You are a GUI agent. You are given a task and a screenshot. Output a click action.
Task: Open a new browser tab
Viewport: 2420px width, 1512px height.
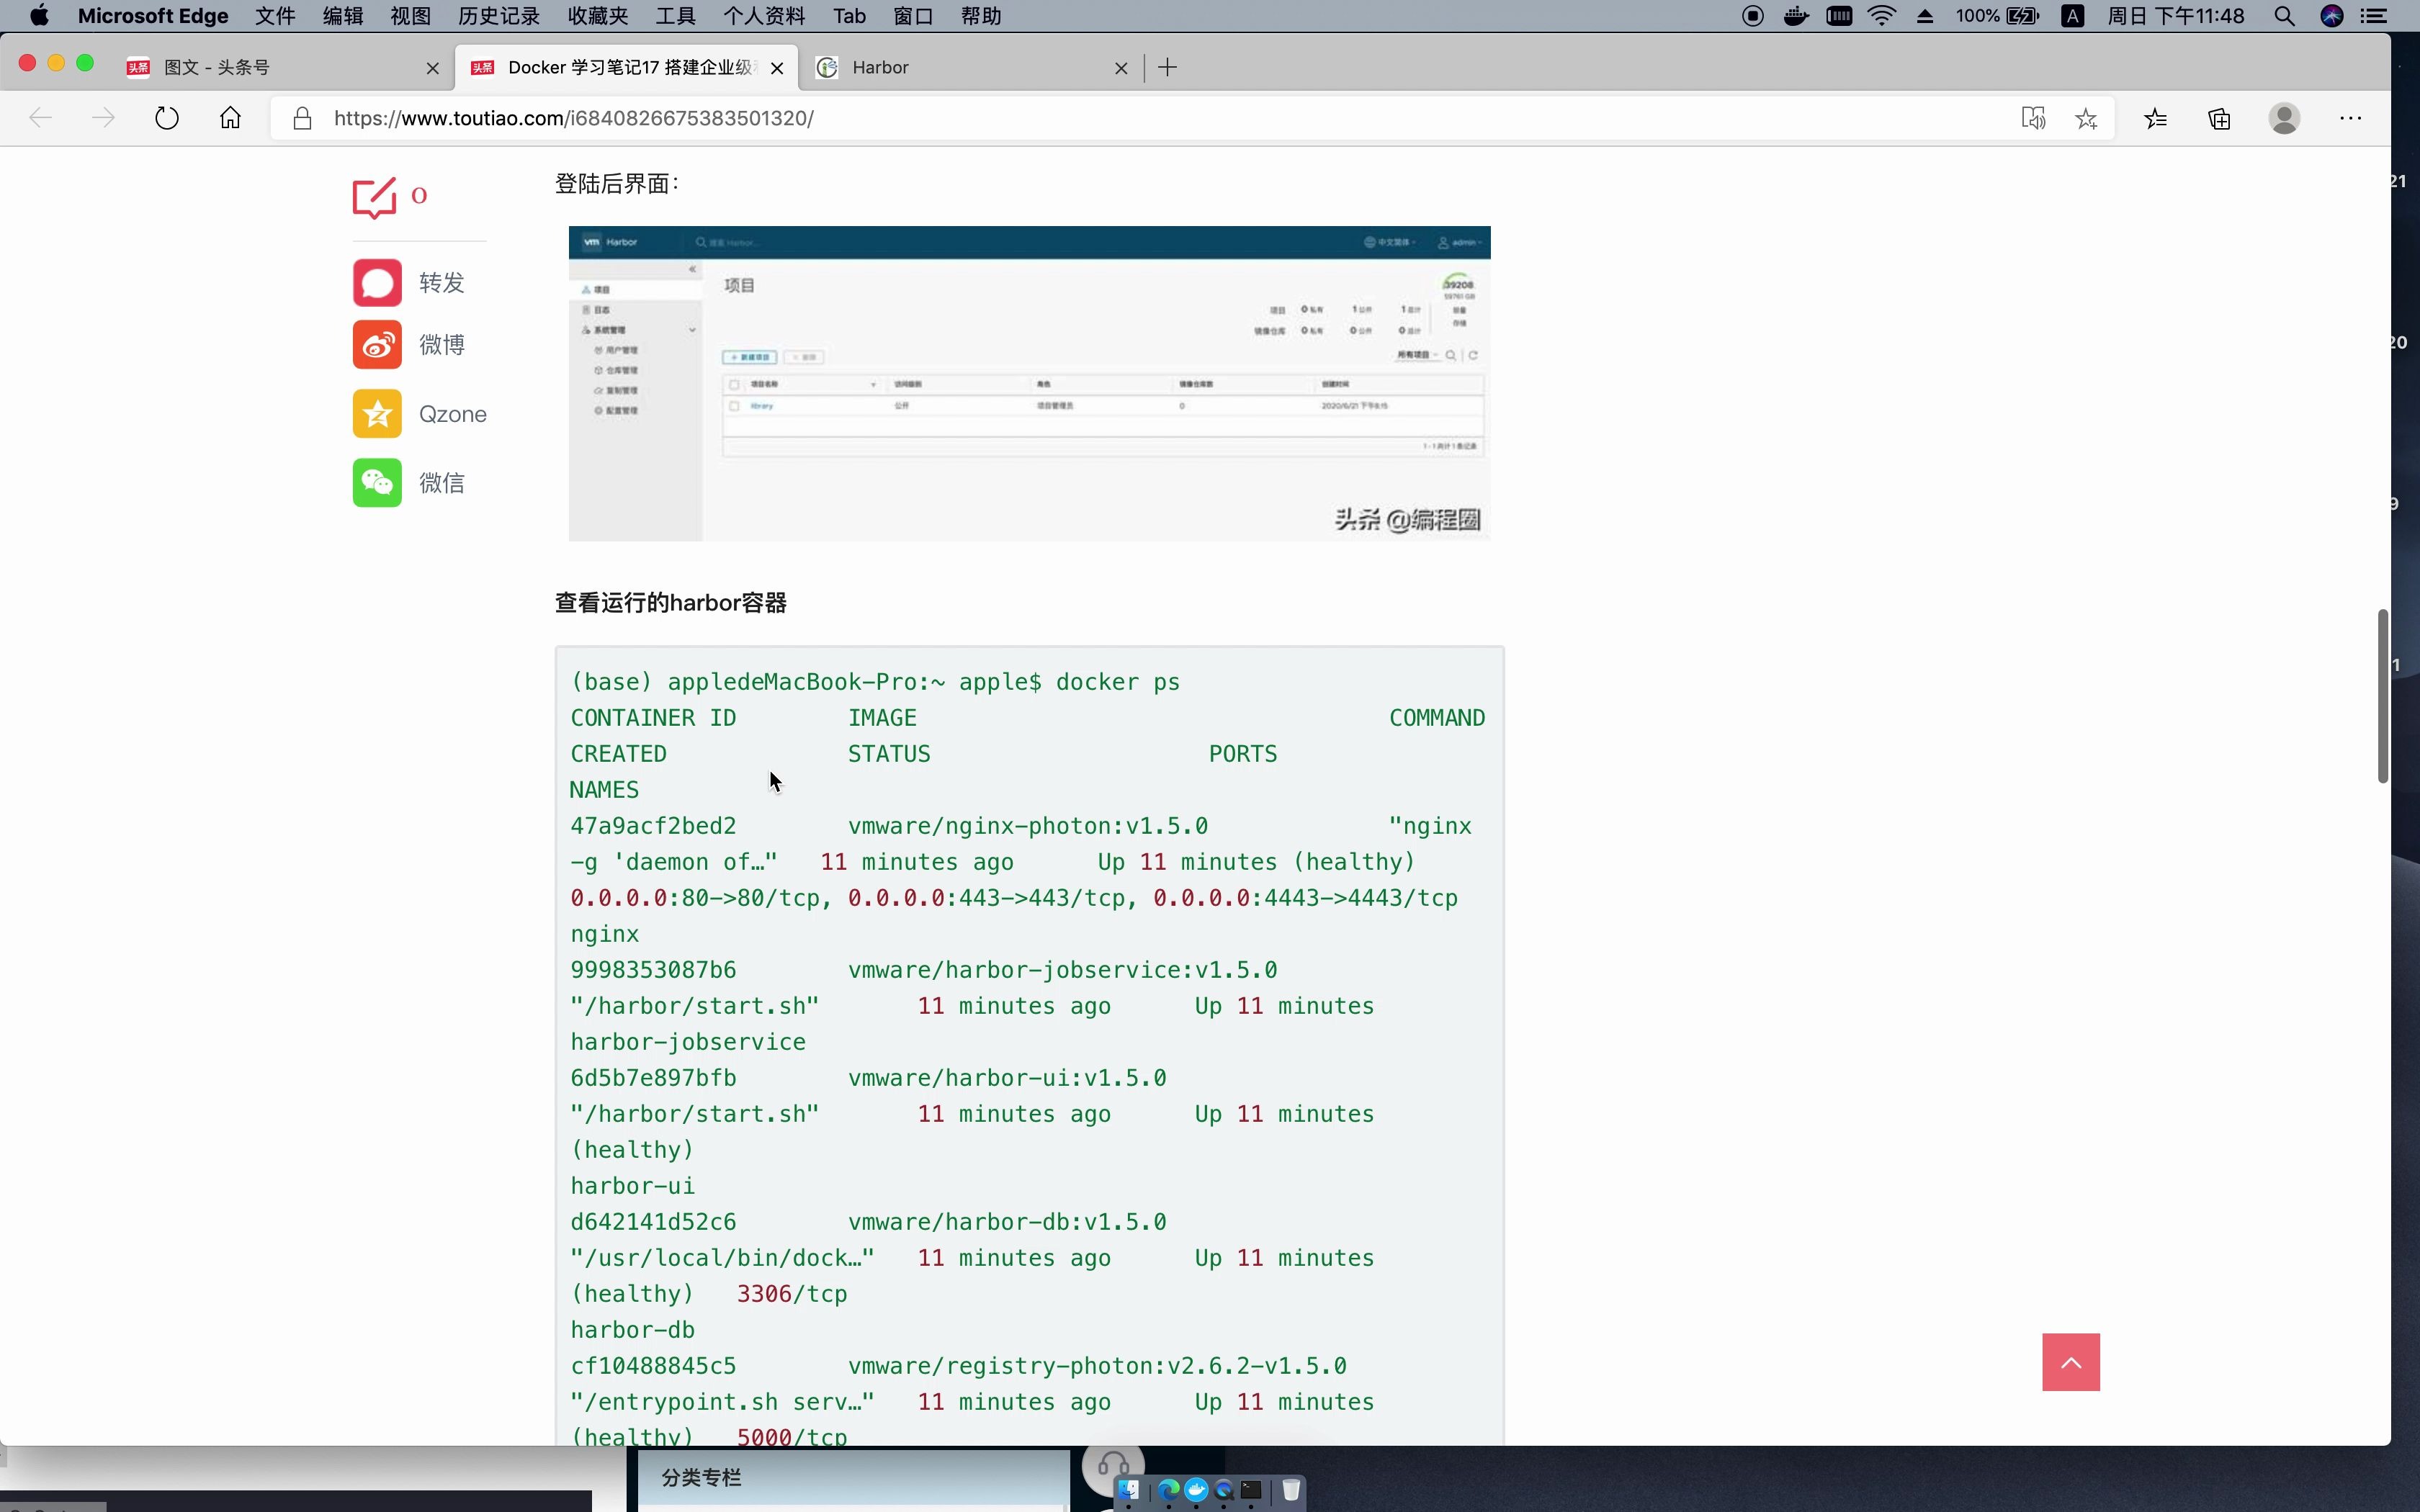[x=1167, y=67]
